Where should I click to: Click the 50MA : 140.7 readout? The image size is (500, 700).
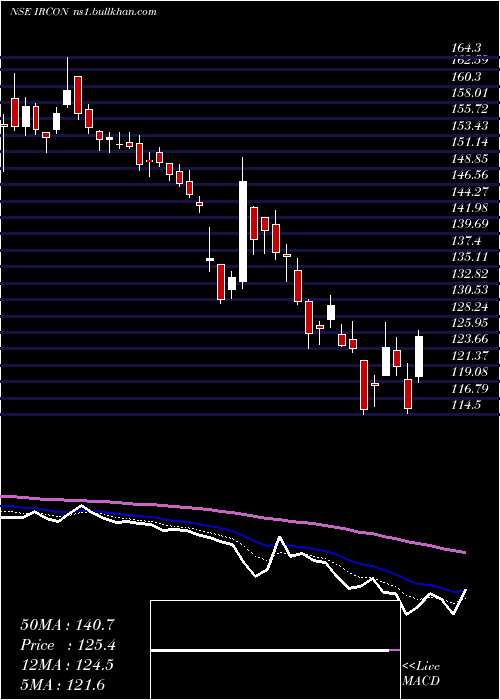(68, 625)
